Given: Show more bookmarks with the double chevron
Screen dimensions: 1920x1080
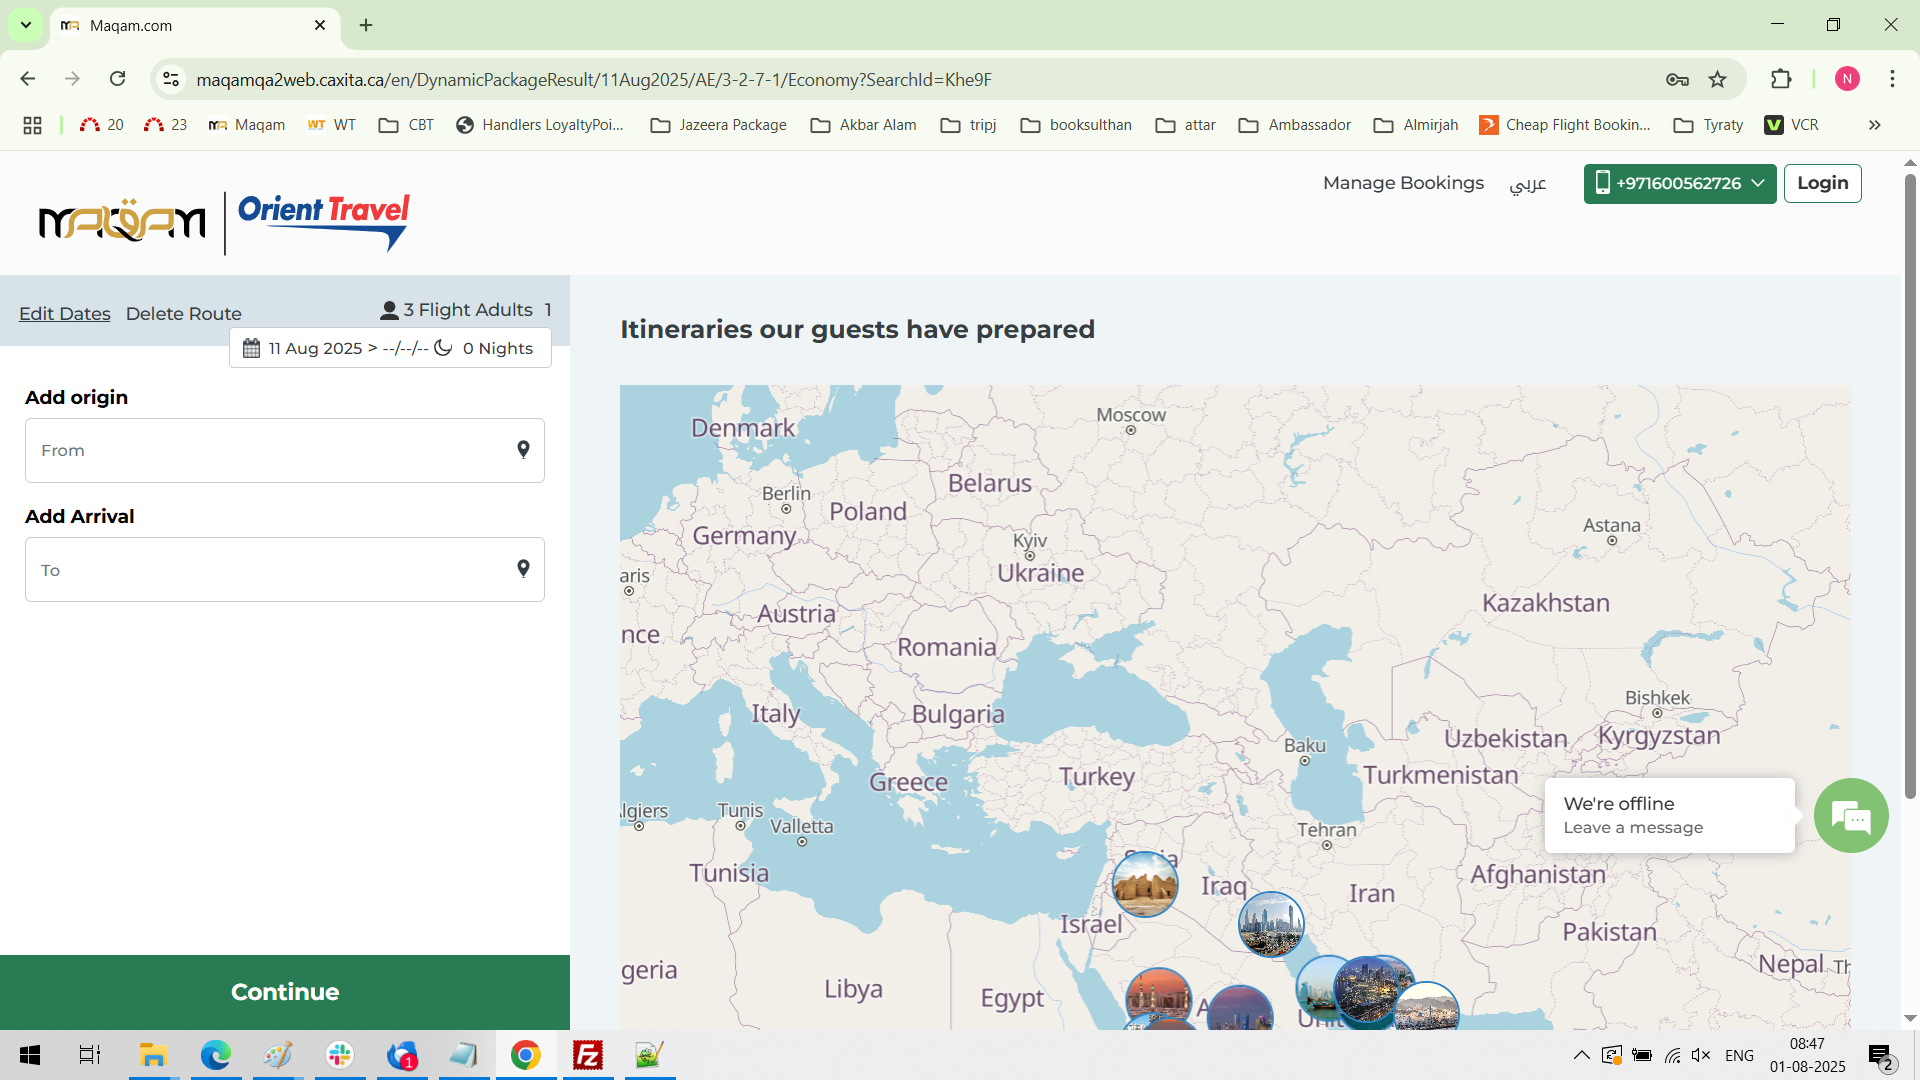Looking at the screenshot, I should pos(1874,125).
